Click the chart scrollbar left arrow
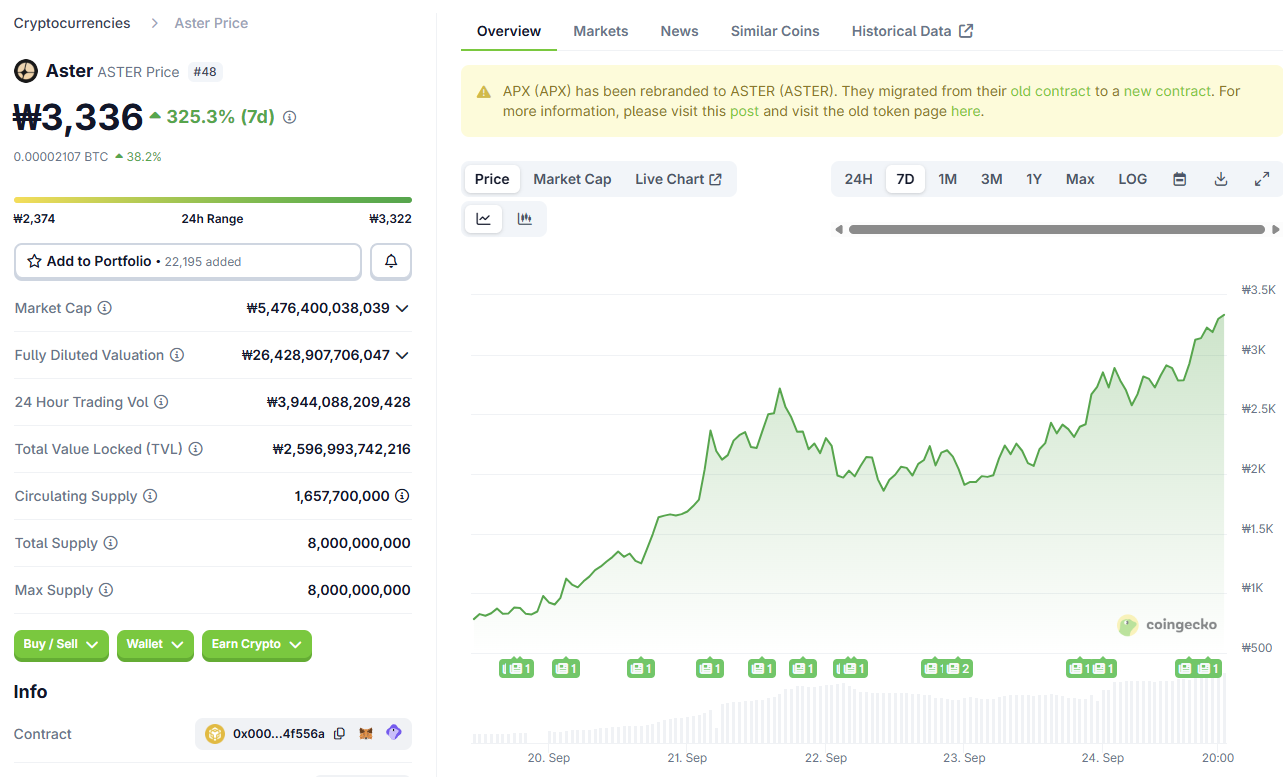Screen dimensions: 1283x777 click(839, 230)
